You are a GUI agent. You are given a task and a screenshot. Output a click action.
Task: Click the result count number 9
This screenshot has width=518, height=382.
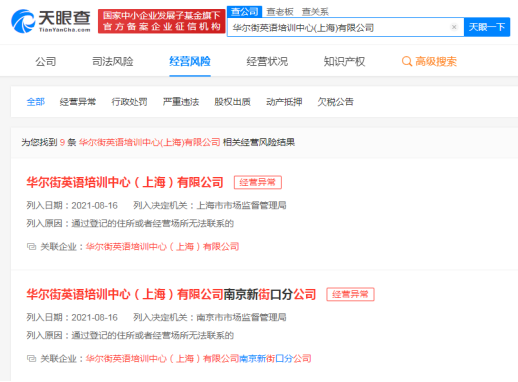point(62,143)
